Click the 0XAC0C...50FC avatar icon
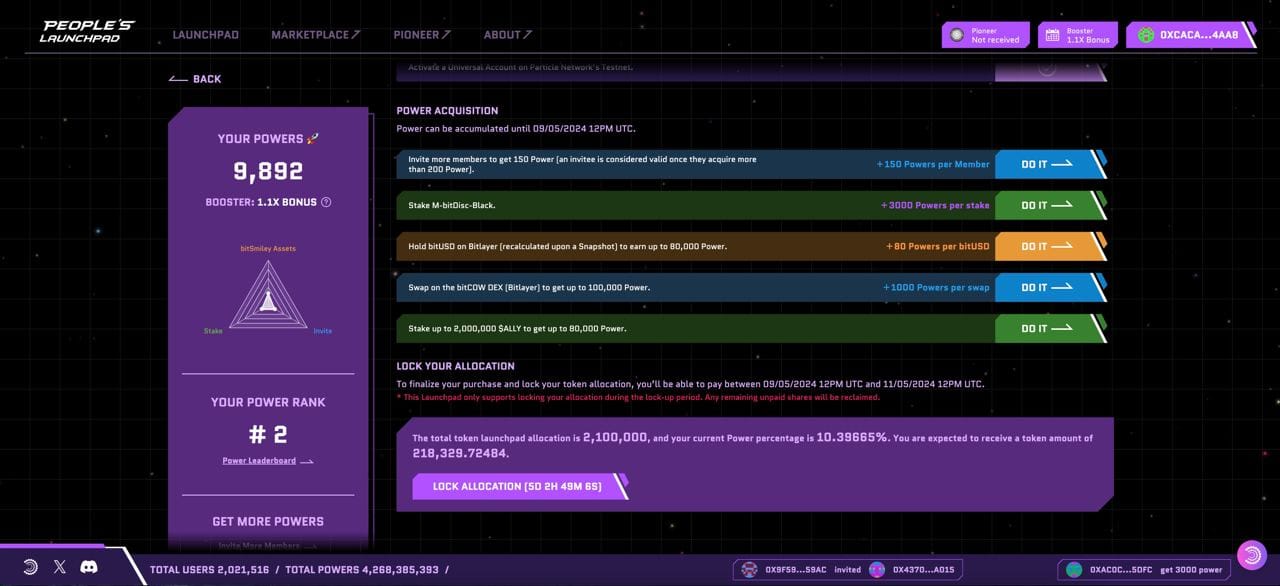Image resolution: width=1280 pixels, height=586 pixels. 1074,570
